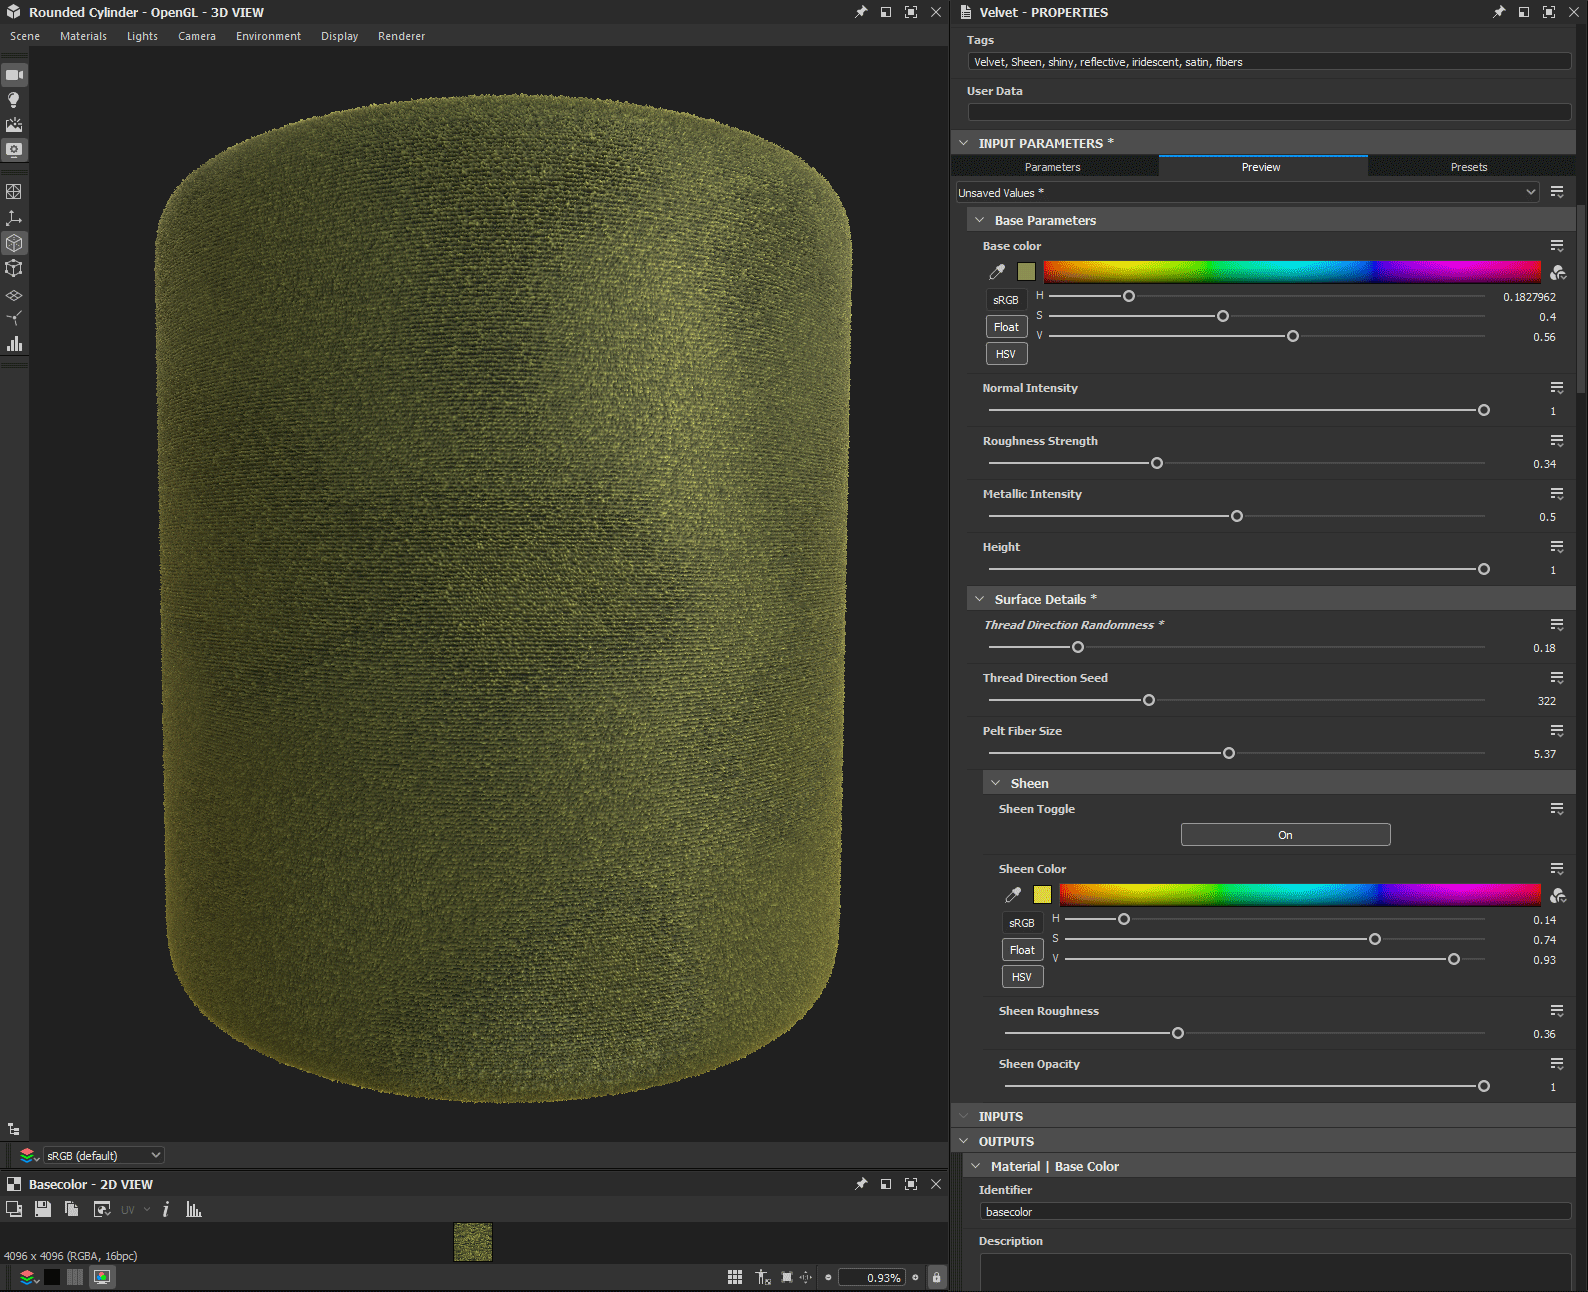The image size is (1588, 1292).
Task: Open histogram icon in 2D view toolbar
Action: 194,1209
